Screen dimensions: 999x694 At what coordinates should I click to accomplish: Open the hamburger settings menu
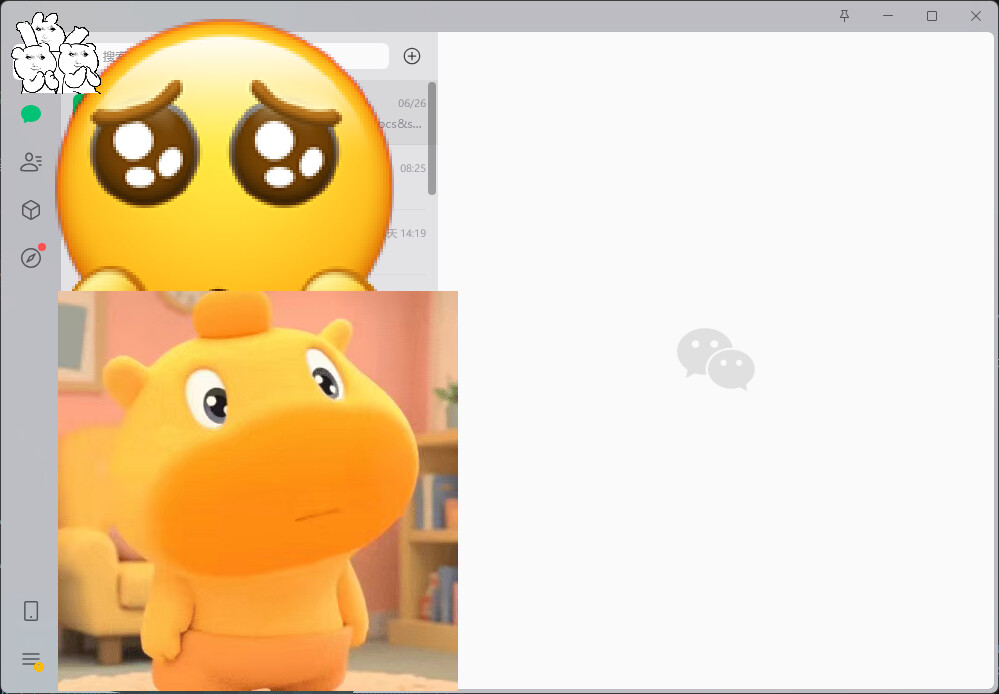pos(31,659)
